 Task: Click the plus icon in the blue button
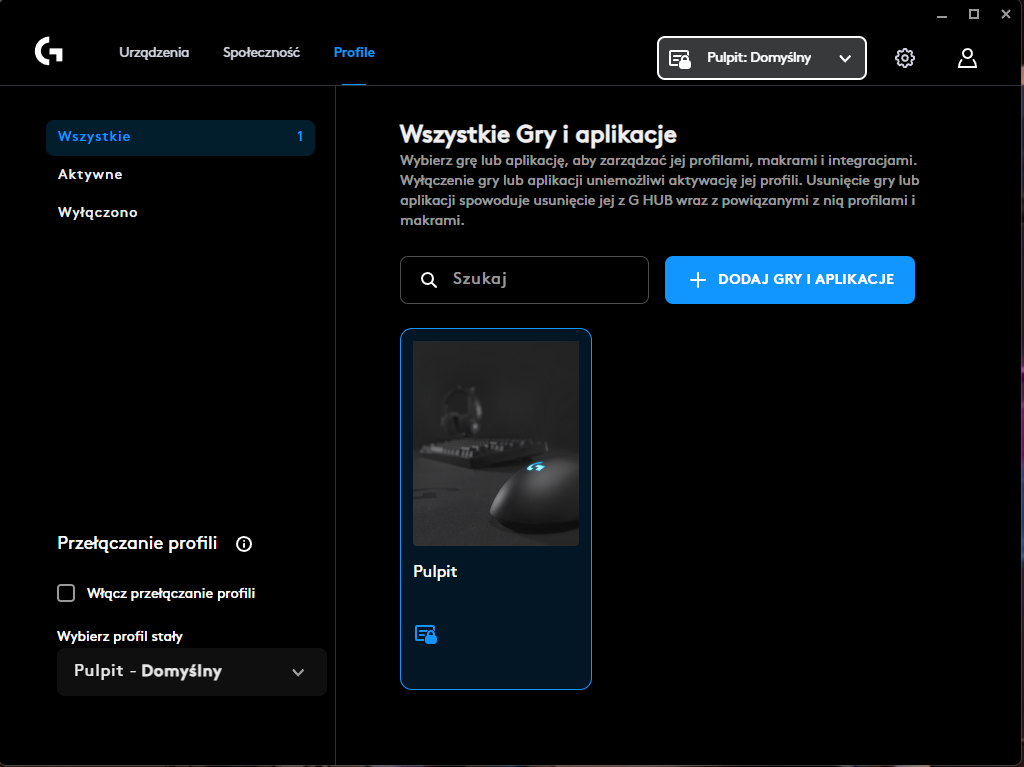click(x=699, y=280)
